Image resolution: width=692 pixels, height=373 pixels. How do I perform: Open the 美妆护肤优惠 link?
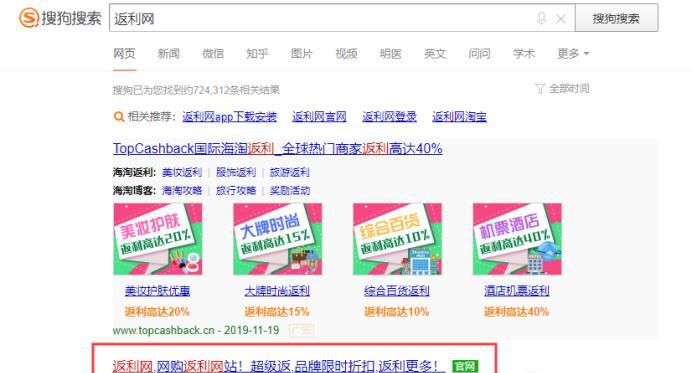[158, 291]
